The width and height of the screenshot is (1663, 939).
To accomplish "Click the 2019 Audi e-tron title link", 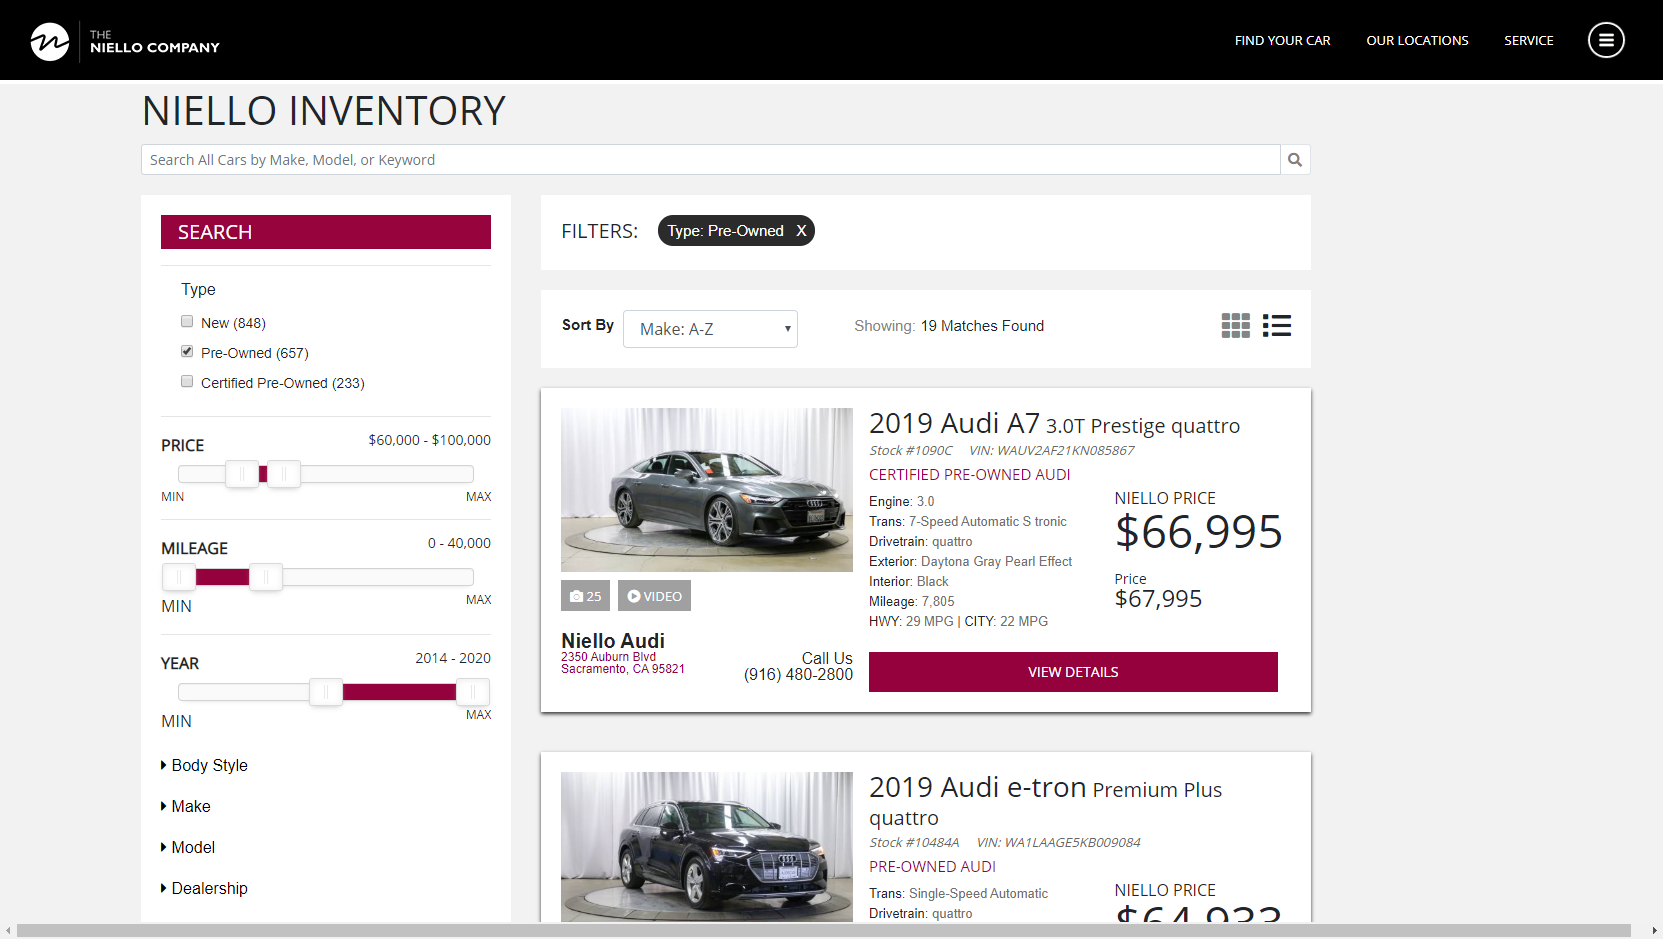I will [x=1045, y=802].
